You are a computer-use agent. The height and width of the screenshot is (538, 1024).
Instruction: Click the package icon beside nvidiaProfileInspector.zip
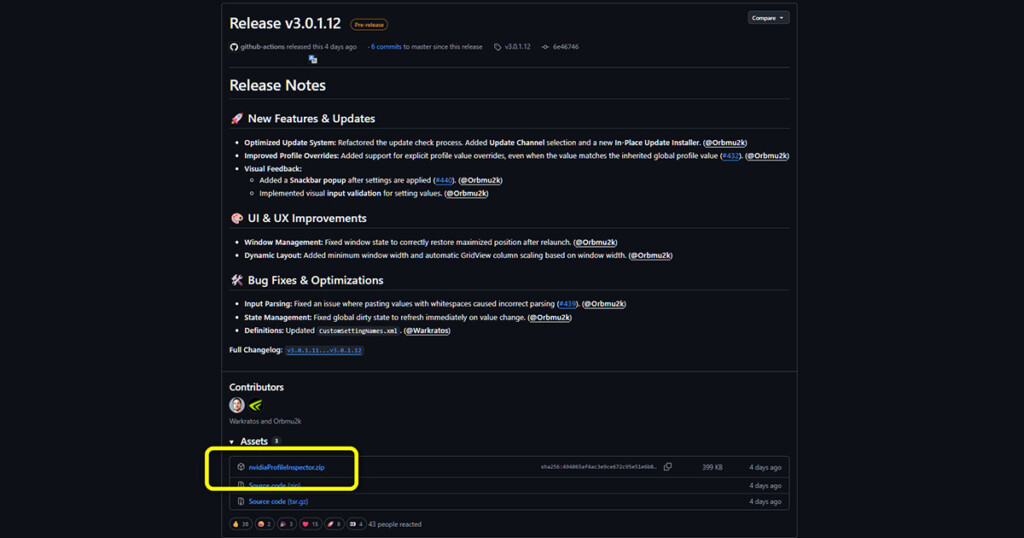tap(241, 467)
